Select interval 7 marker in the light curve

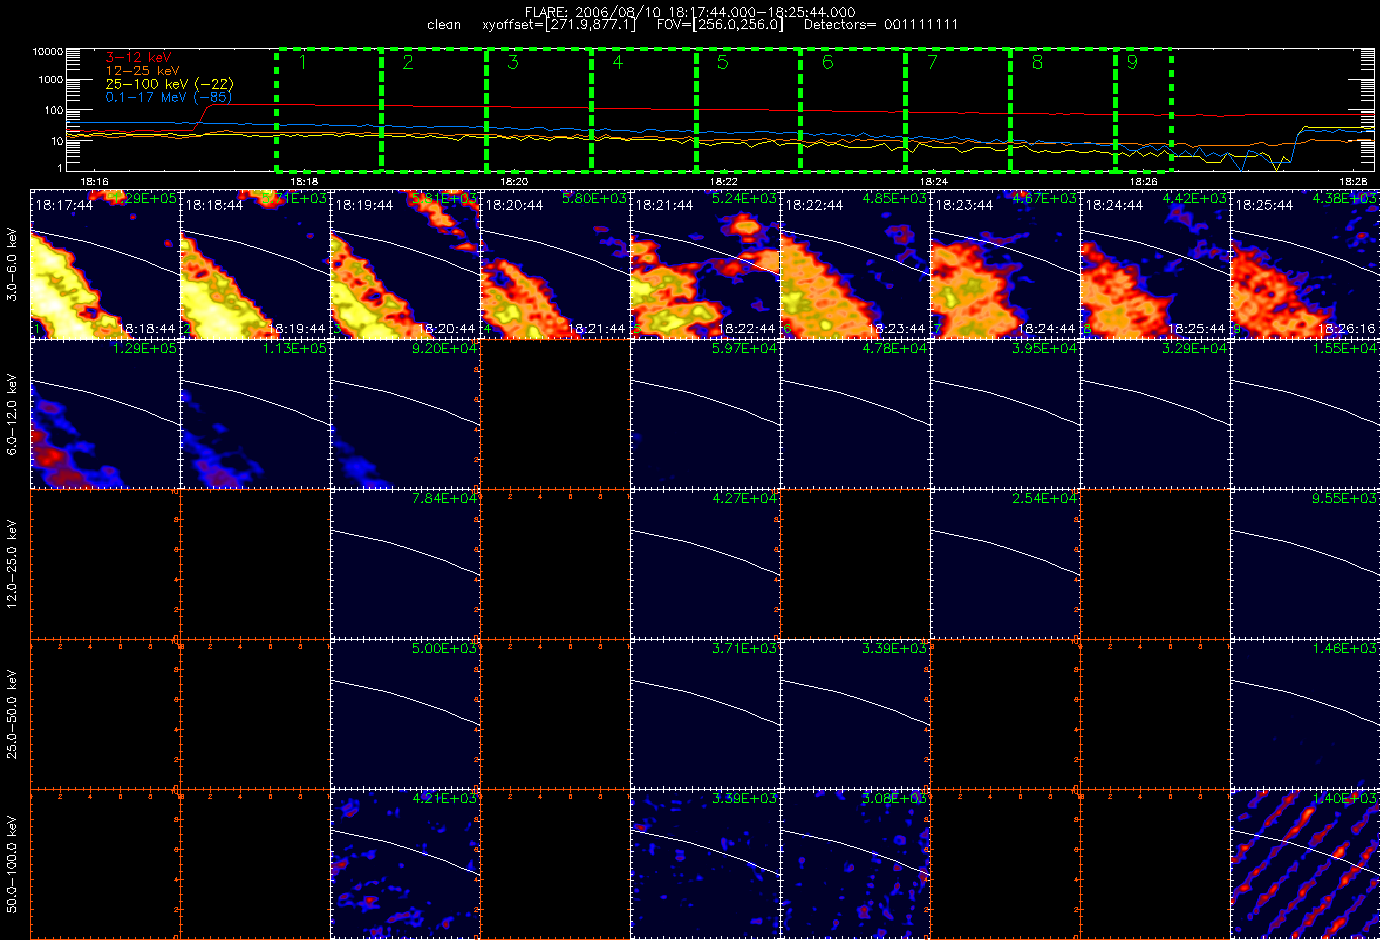click(933, 62)
